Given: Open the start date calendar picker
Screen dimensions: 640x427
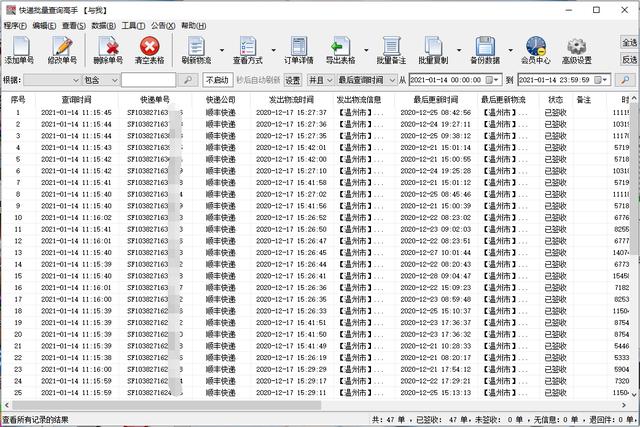Looking at the screenshot, I should pos(495,80).
